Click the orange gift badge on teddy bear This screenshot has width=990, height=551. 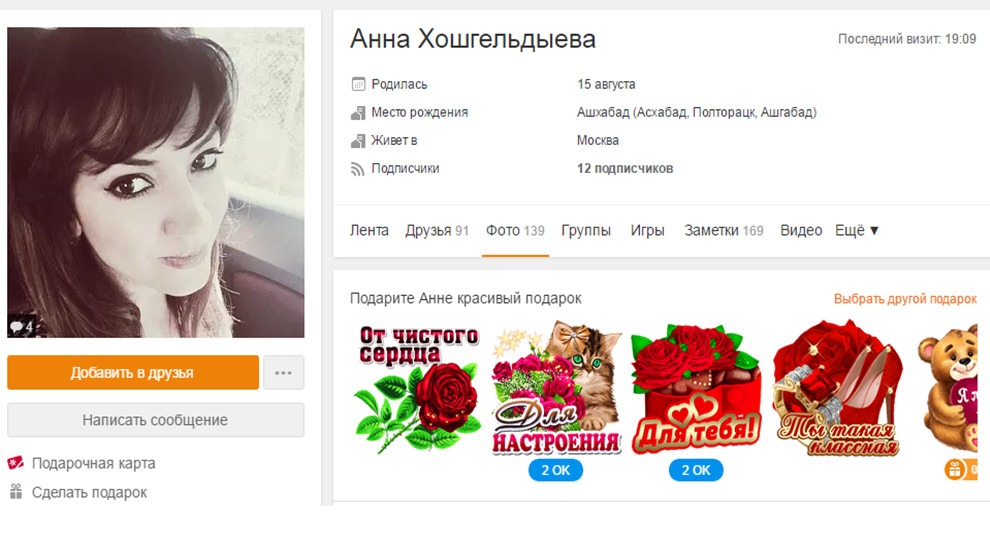[x=955, y=470]
